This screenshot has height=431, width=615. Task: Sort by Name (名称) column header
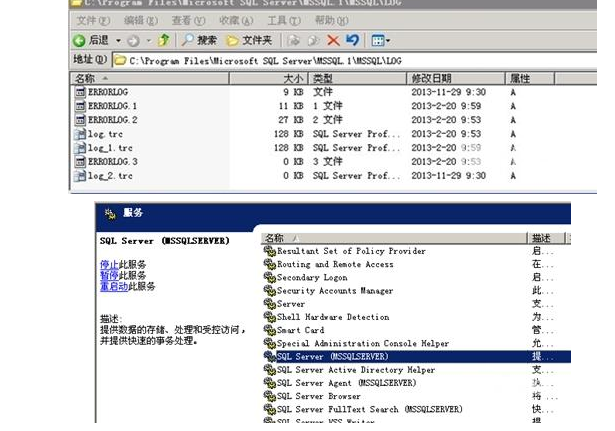tap(149, 78)
